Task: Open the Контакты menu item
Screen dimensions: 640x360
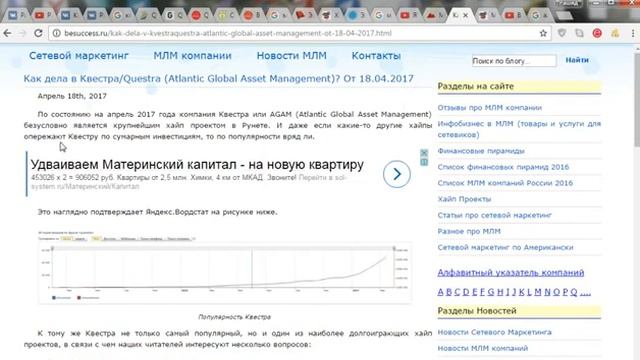Action: coord(376,56)
